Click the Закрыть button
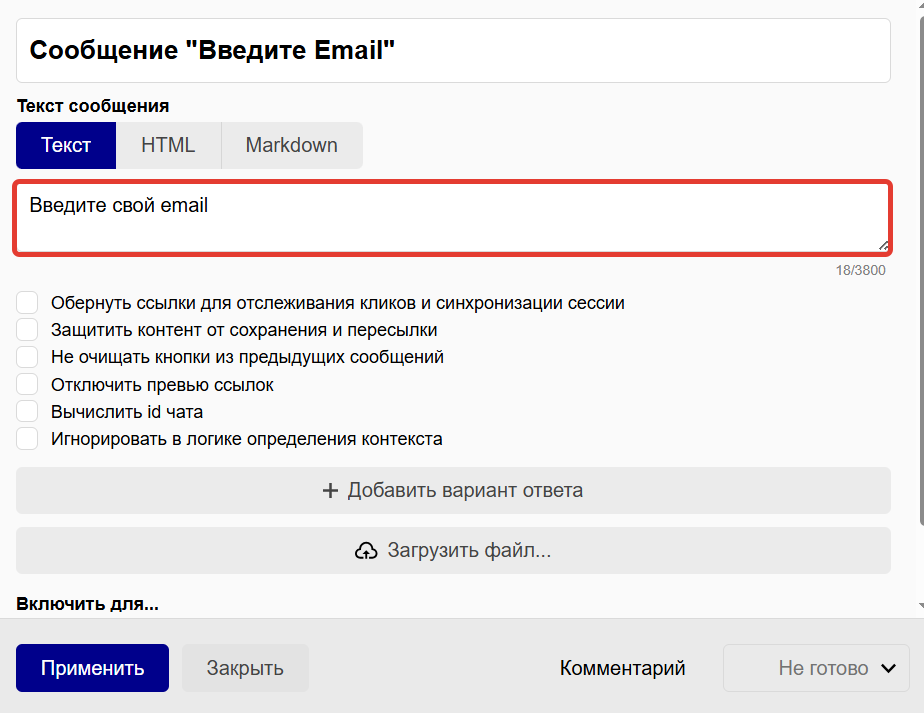Image resolution: width=924 pixels, height=713 pixels. [245, 667]
